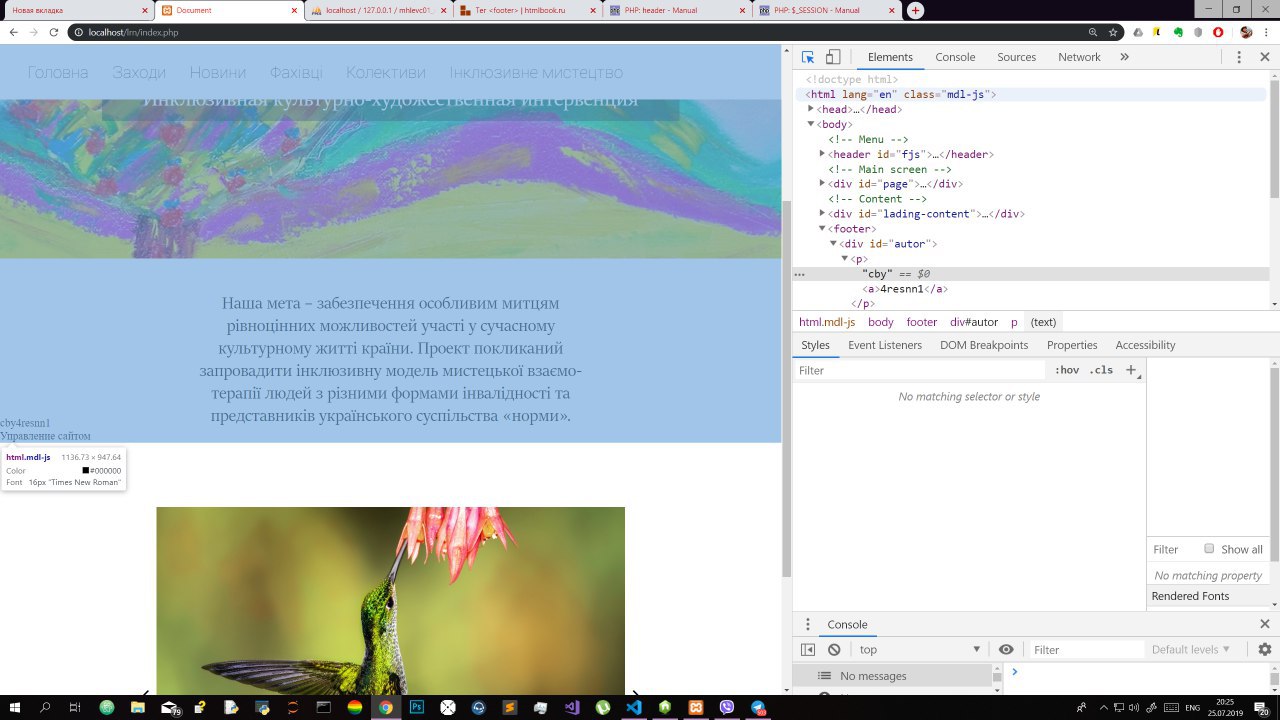
Task: Open the console drawer three-dot menu
Action: [x=808, y=624]
